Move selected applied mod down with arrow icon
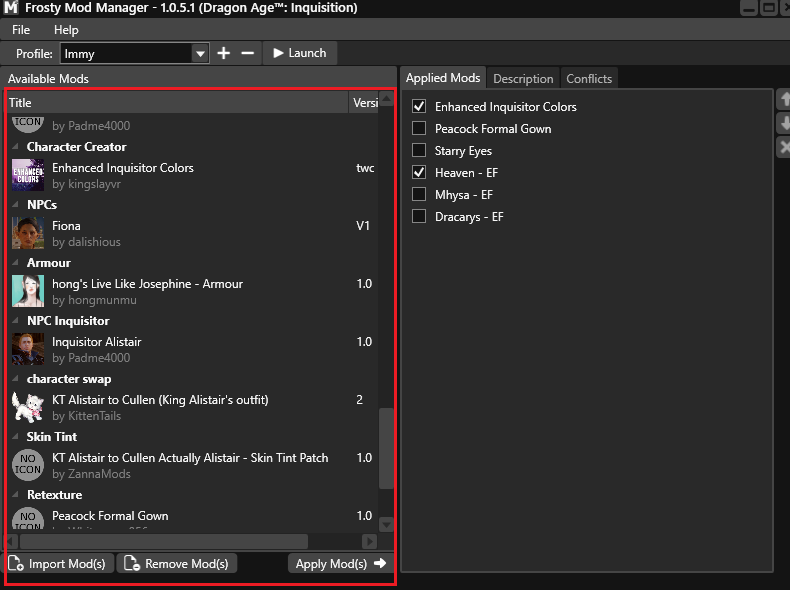 [x=784, y=123]
